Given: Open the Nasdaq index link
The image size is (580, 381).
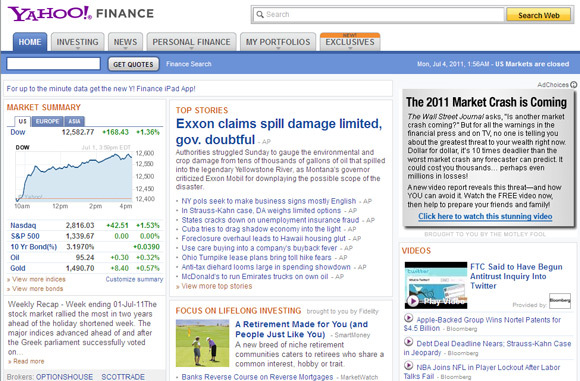Looking at the screenshot, I should [x=23, y=225].
